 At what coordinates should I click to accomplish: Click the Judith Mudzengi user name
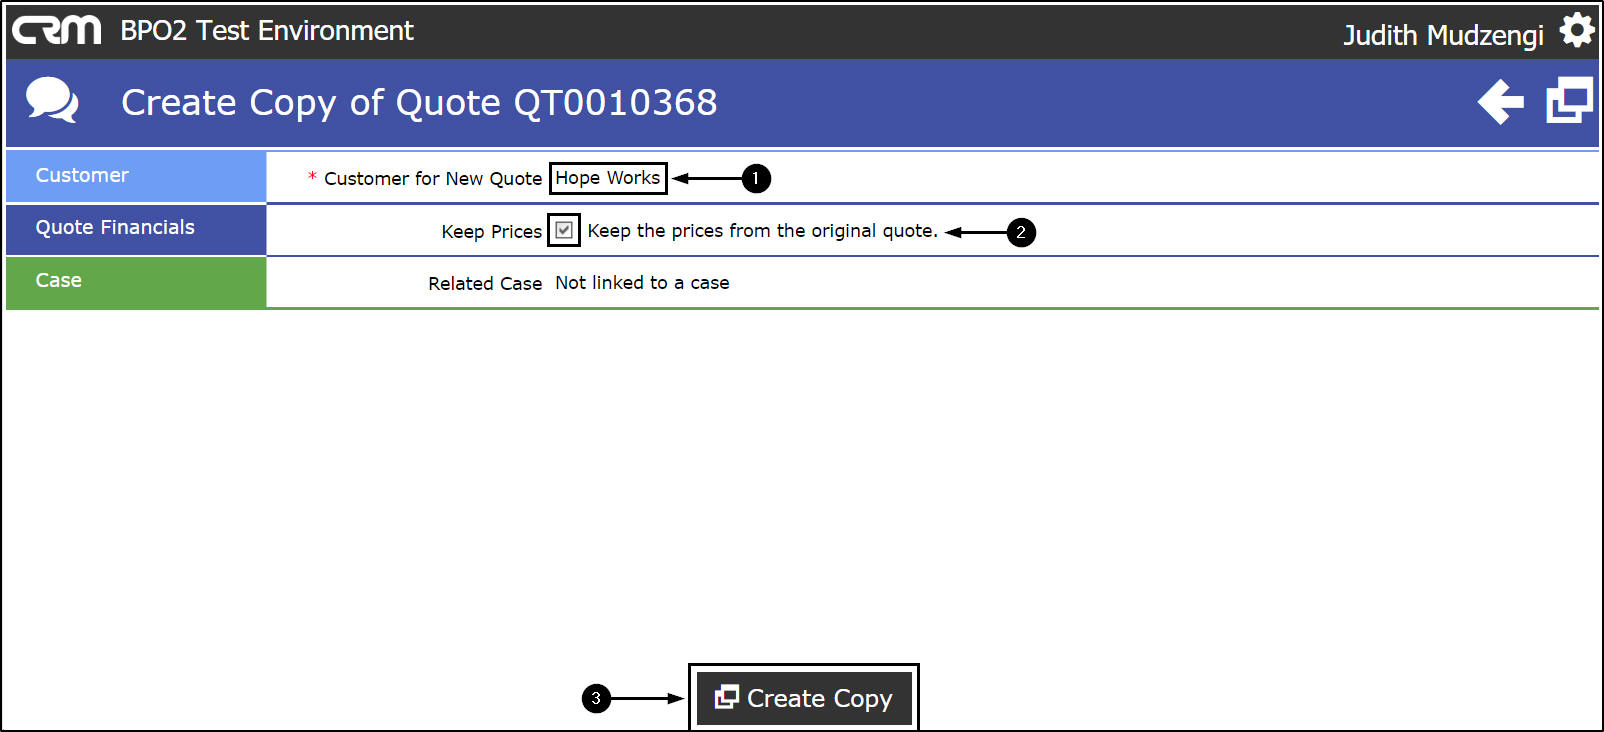[1443, 35]
